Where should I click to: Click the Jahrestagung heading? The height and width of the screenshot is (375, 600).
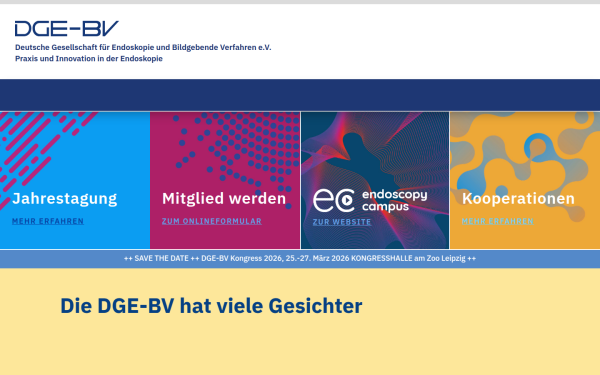pos(65,199)
